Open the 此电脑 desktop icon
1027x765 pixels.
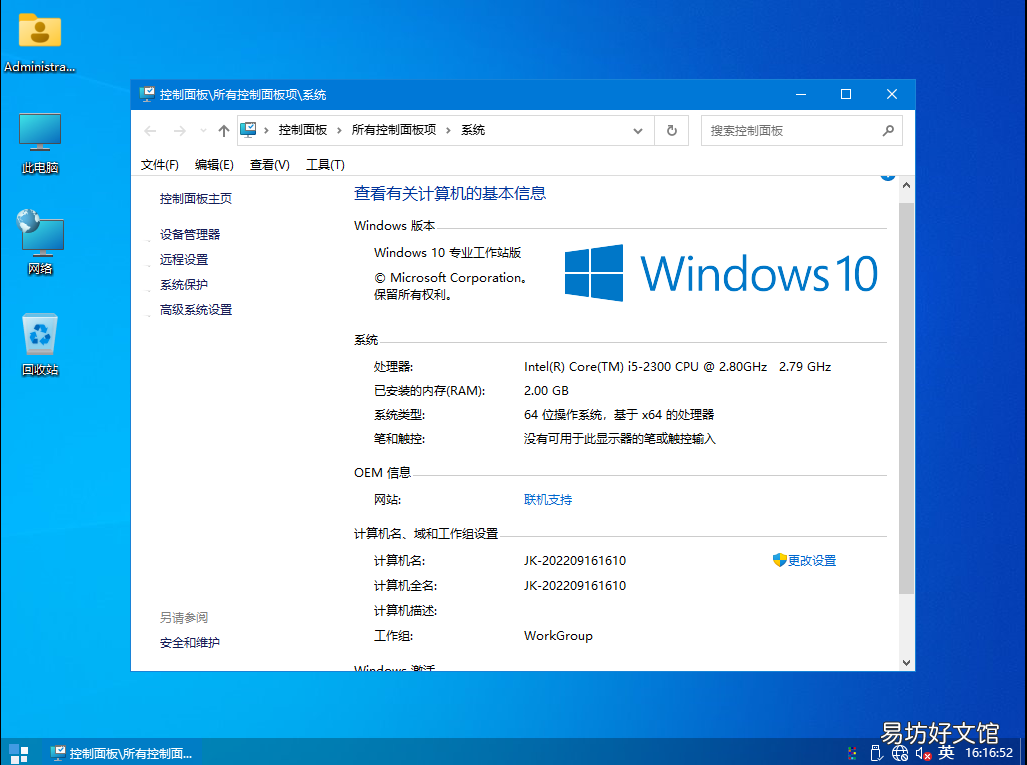[x=40, y=143]
